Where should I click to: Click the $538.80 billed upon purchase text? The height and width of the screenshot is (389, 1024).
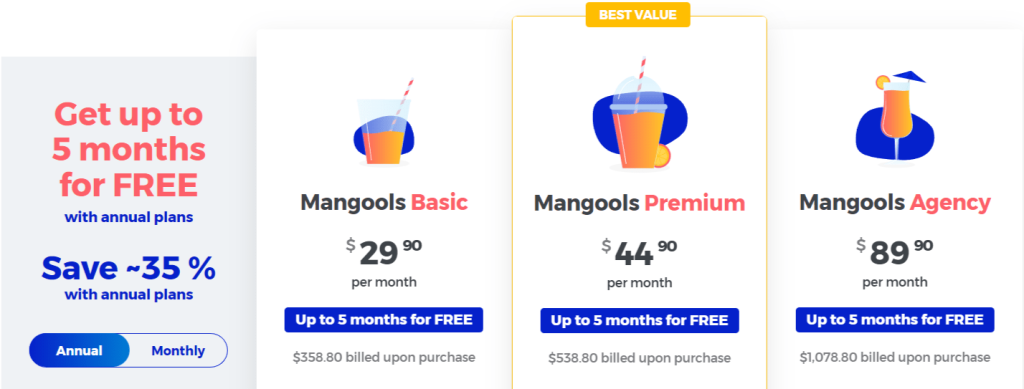tap(639, 358)
